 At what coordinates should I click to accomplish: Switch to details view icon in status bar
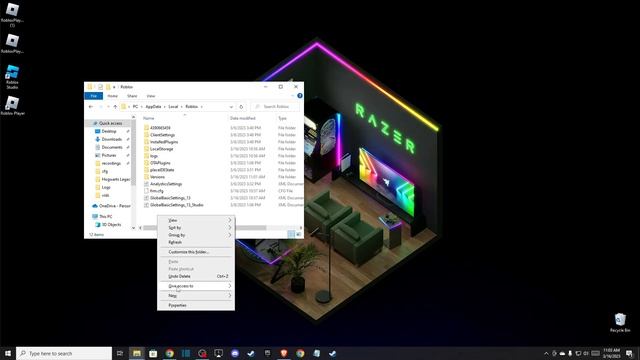coord(291,234)
